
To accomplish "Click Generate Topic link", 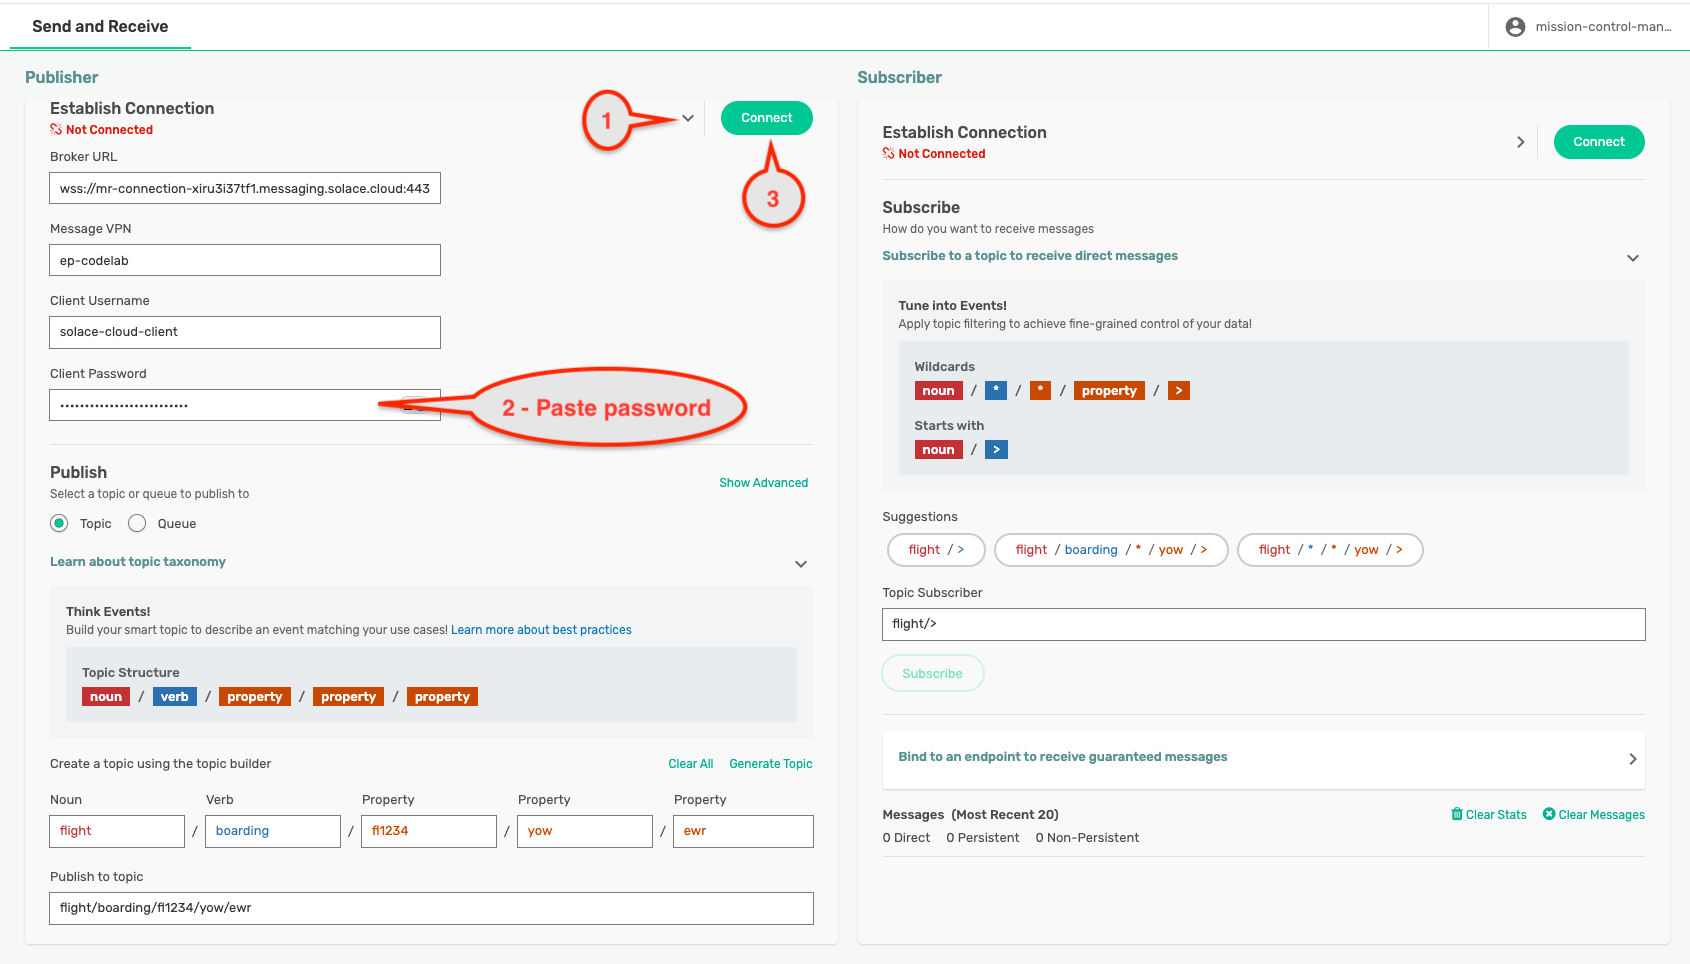I will pos(770,764).
